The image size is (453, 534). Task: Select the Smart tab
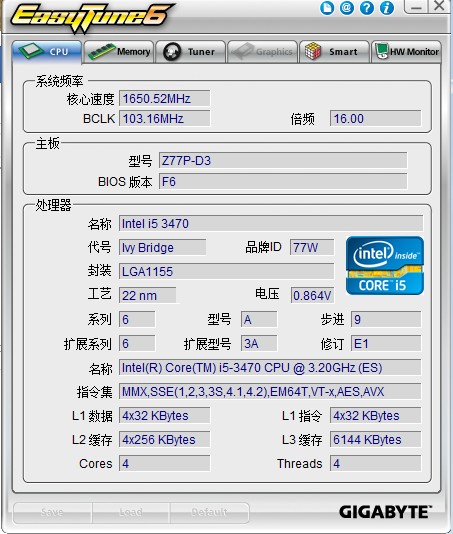(x=334, y=52)
